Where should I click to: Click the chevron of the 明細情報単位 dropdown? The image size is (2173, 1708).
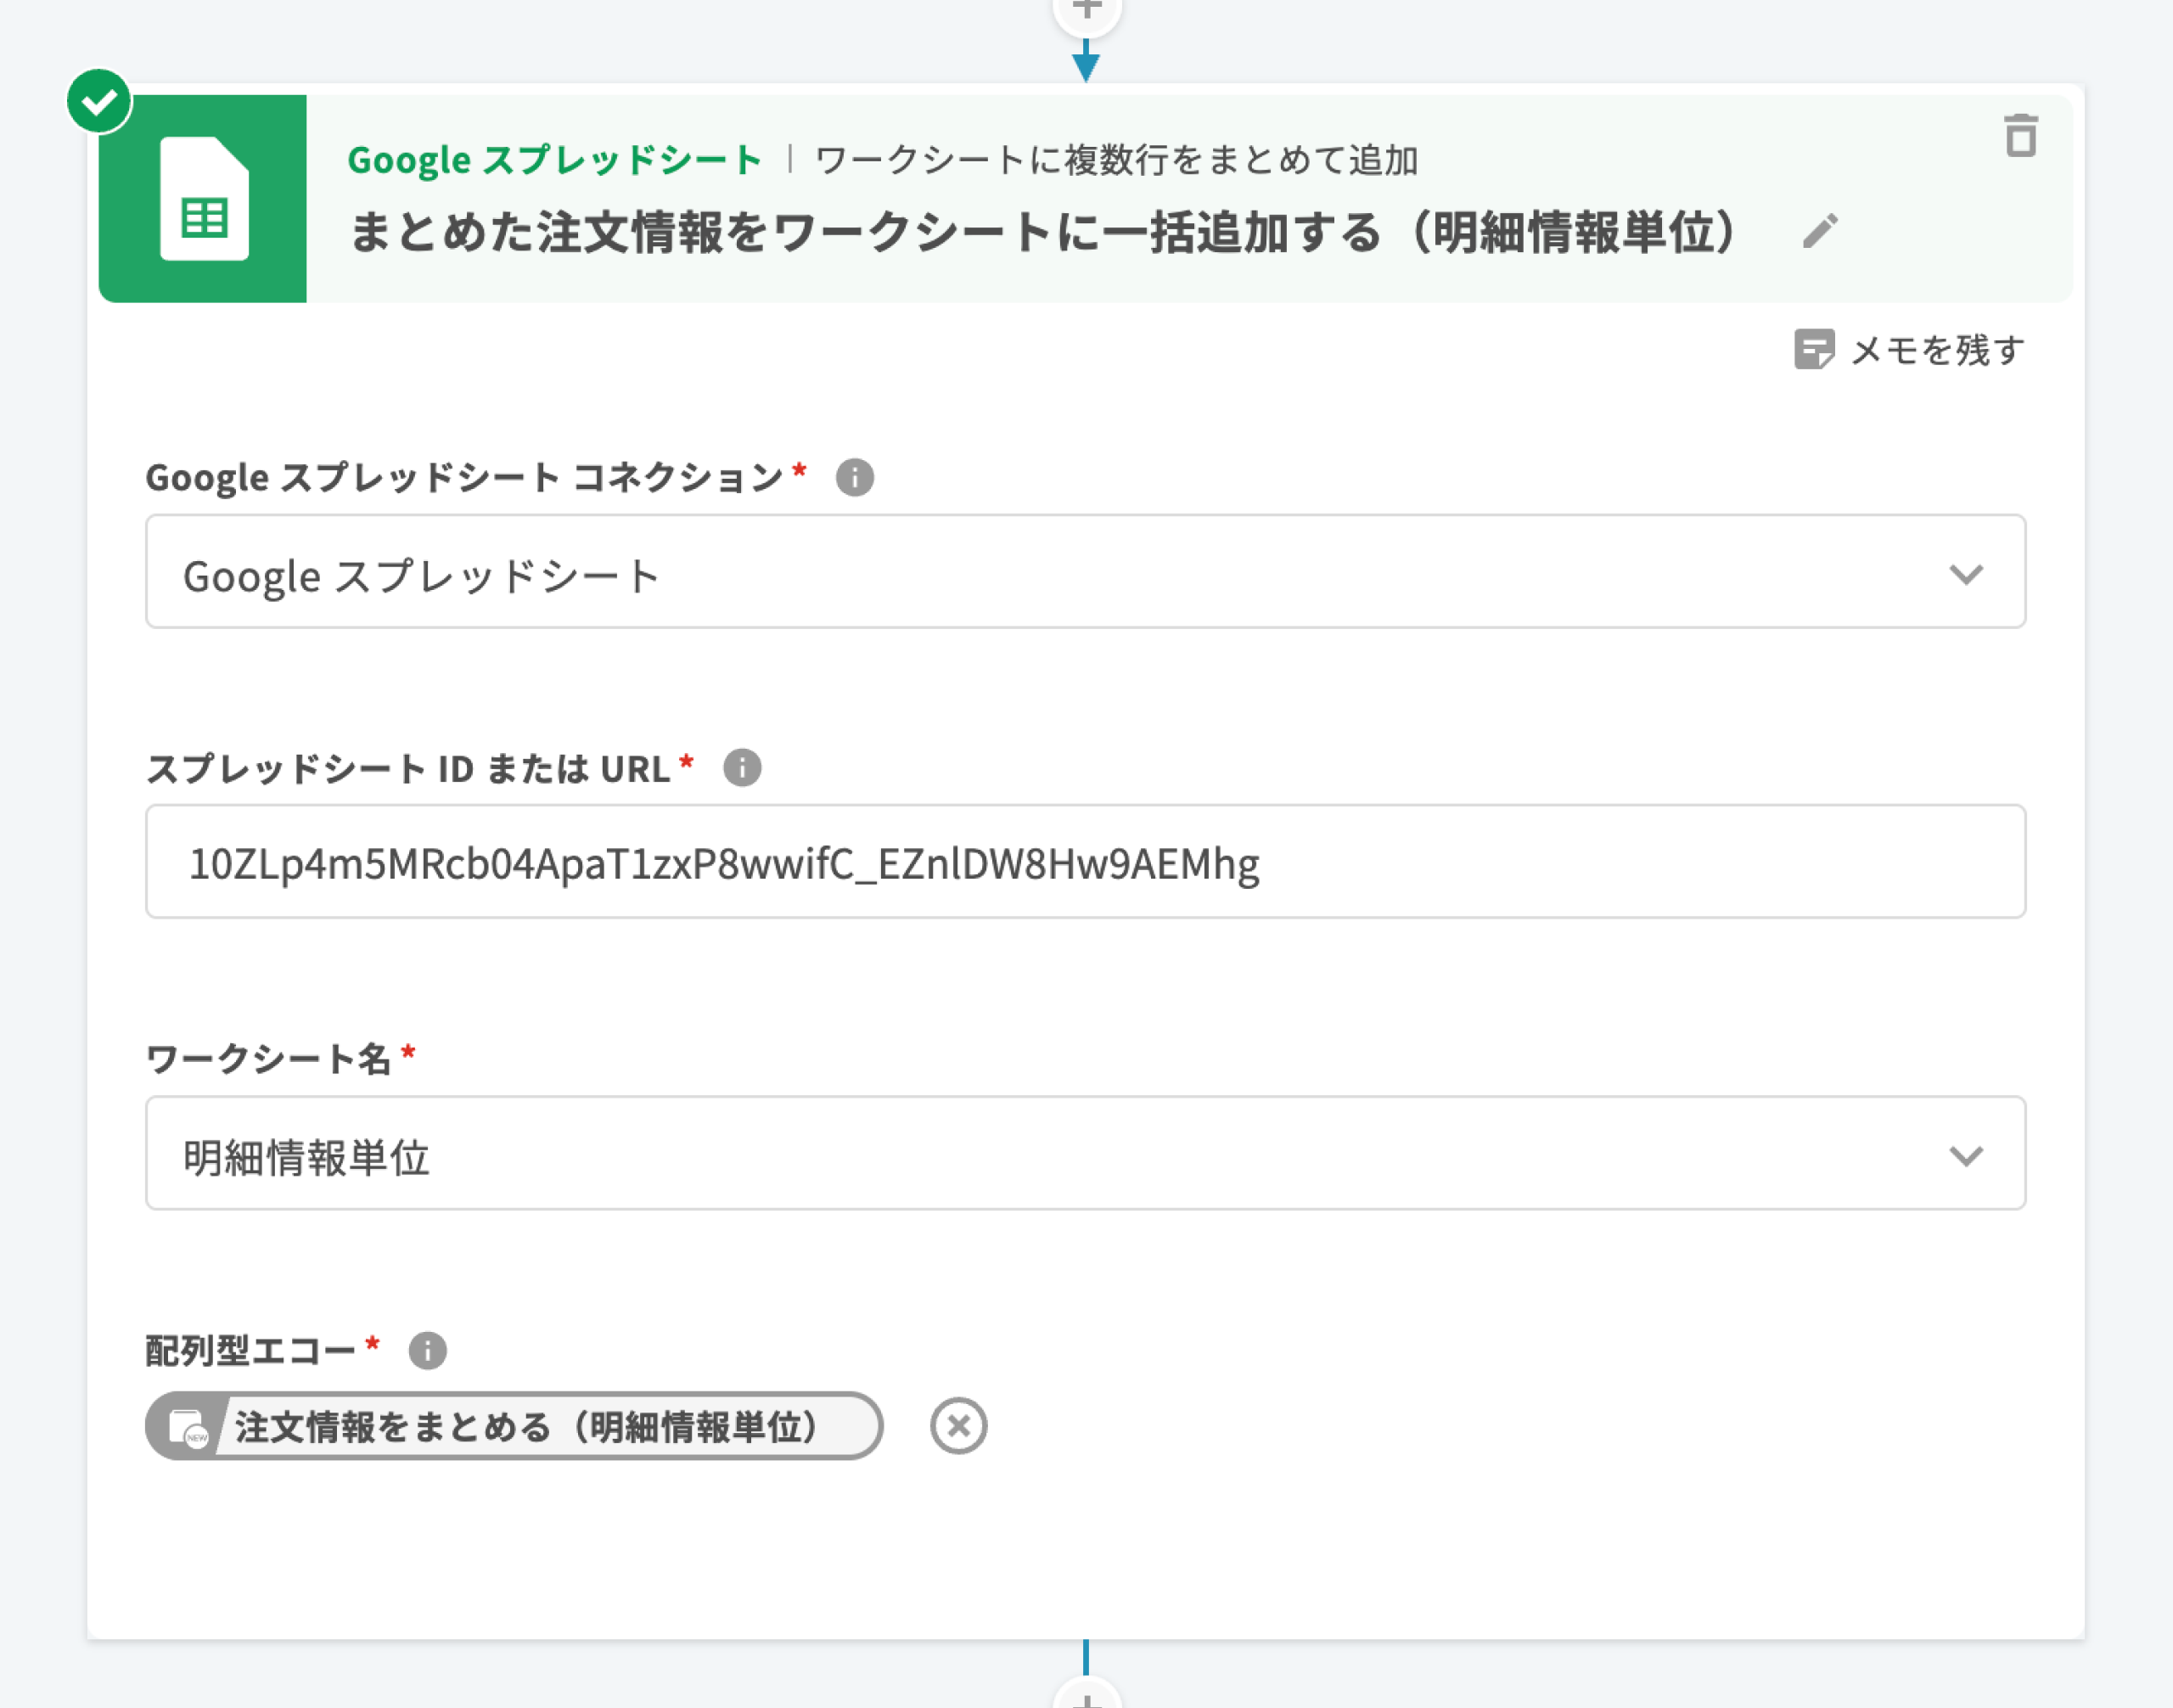click(1965, 1155)
